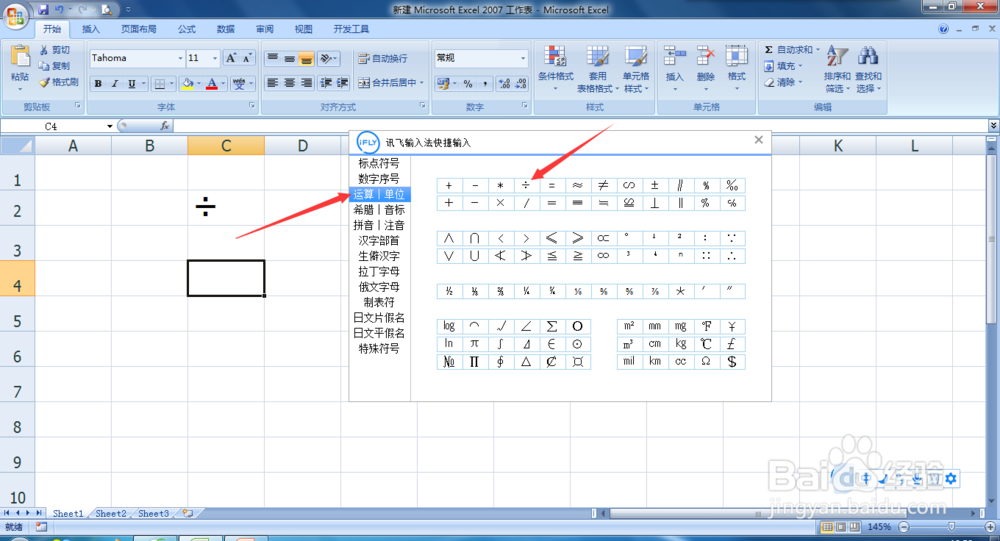Viewport: 1000px width, 541px height.
Task: Click Insert cells (插入) icon
Action: (x=674, y=56)
